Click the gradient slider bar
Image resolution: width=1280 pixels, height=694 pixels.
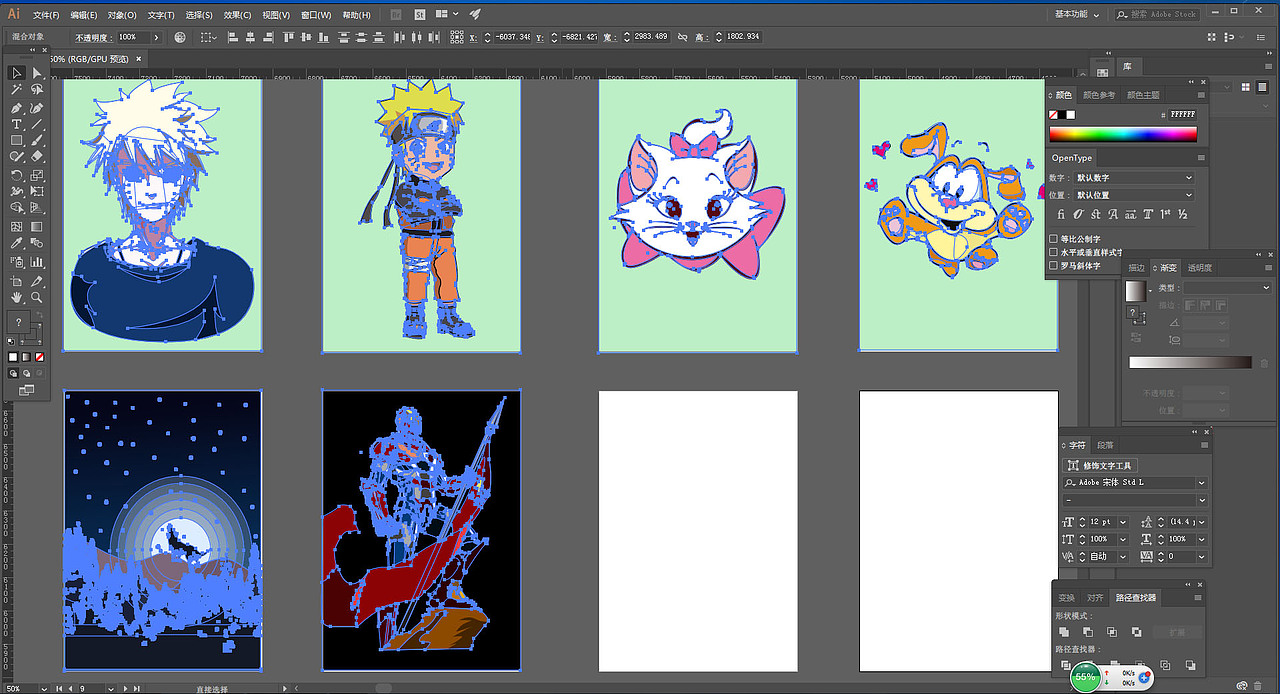[x=1190, y=362]
